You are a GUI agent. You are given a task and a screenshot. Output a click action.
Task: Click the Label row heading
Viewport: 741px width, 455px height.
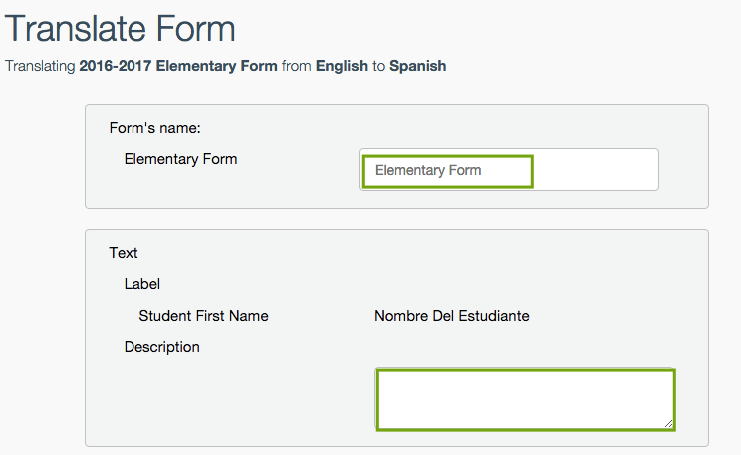pos(142,284)
